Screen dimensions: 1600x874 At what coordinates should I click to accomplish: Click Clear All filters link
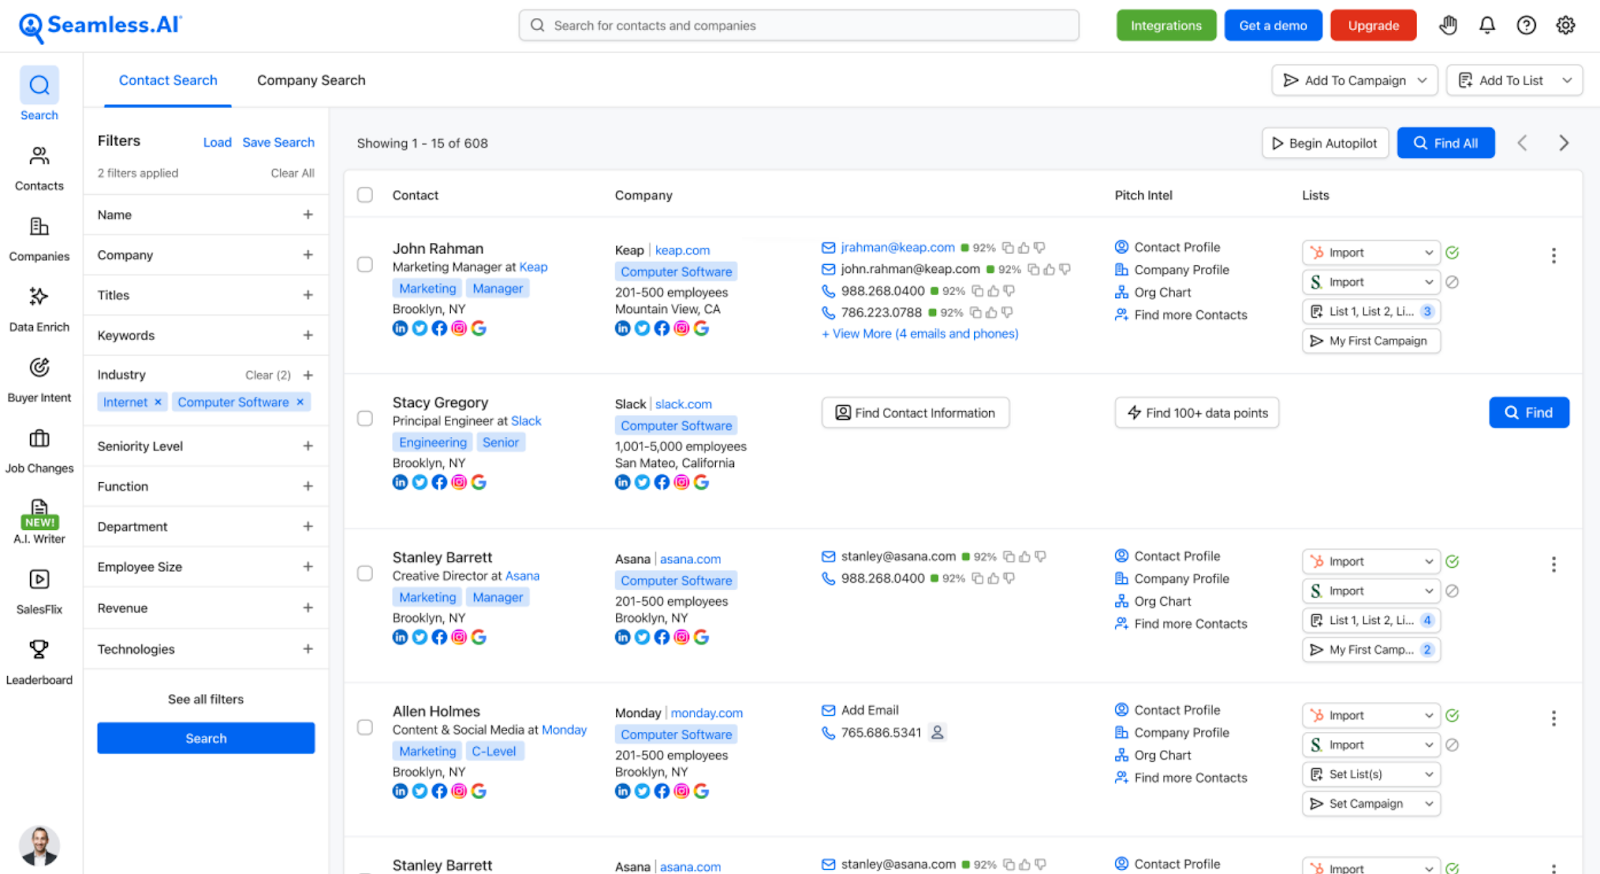click(x=292, y=173)
